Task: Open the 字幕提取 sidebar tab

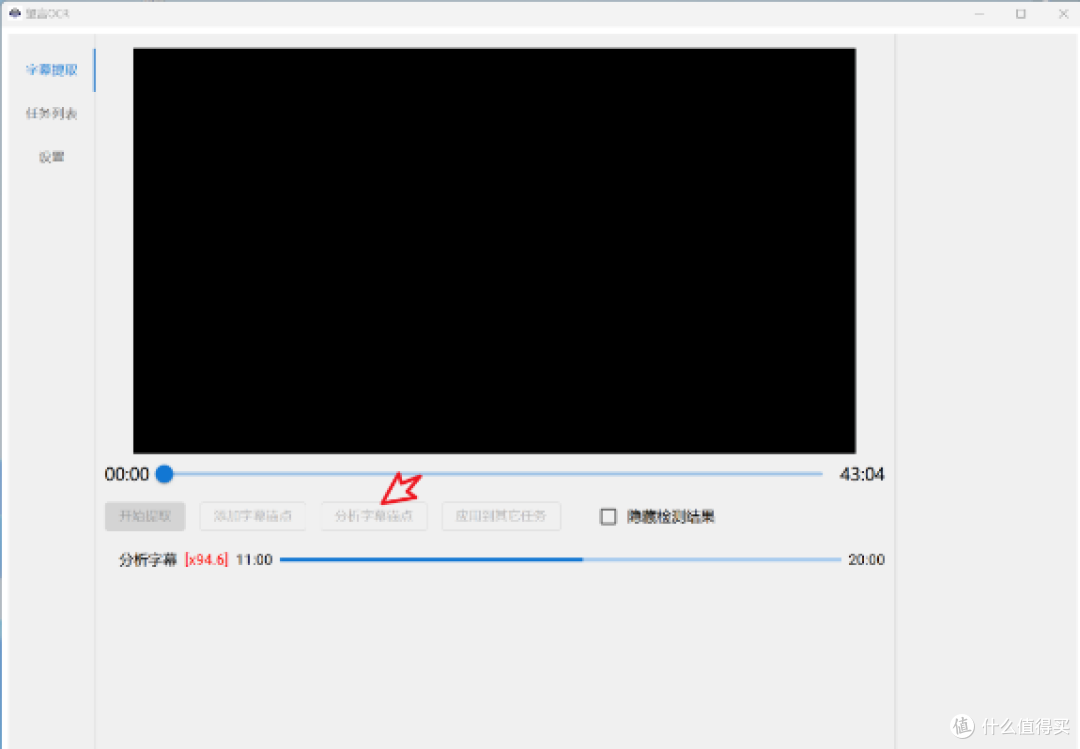Action: coord(52,70)
